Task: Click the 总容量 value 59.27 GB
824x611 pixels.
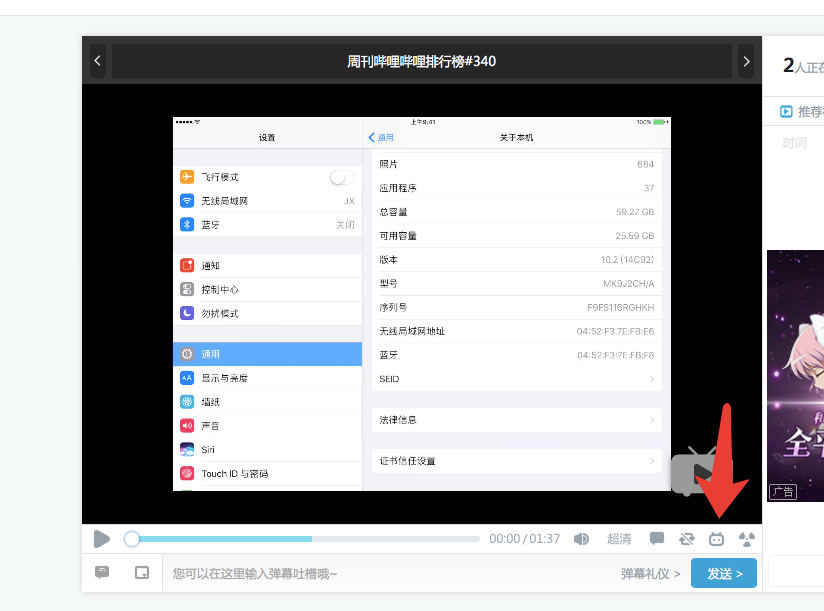Action: point(635,212)
